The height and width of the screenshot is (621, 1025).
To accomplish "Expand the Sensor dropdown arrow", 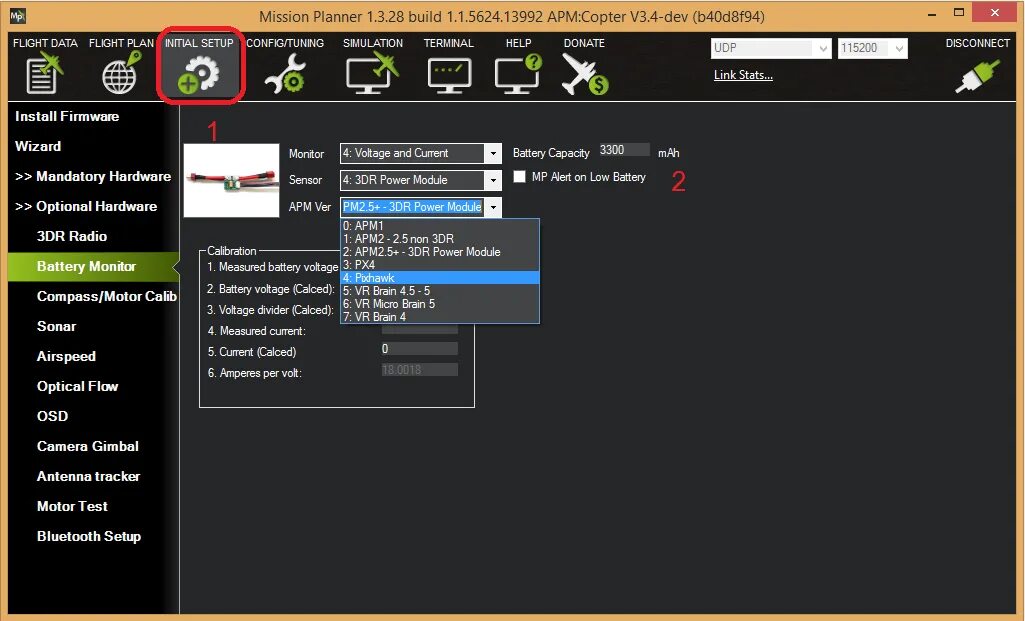I will point(494,180).
